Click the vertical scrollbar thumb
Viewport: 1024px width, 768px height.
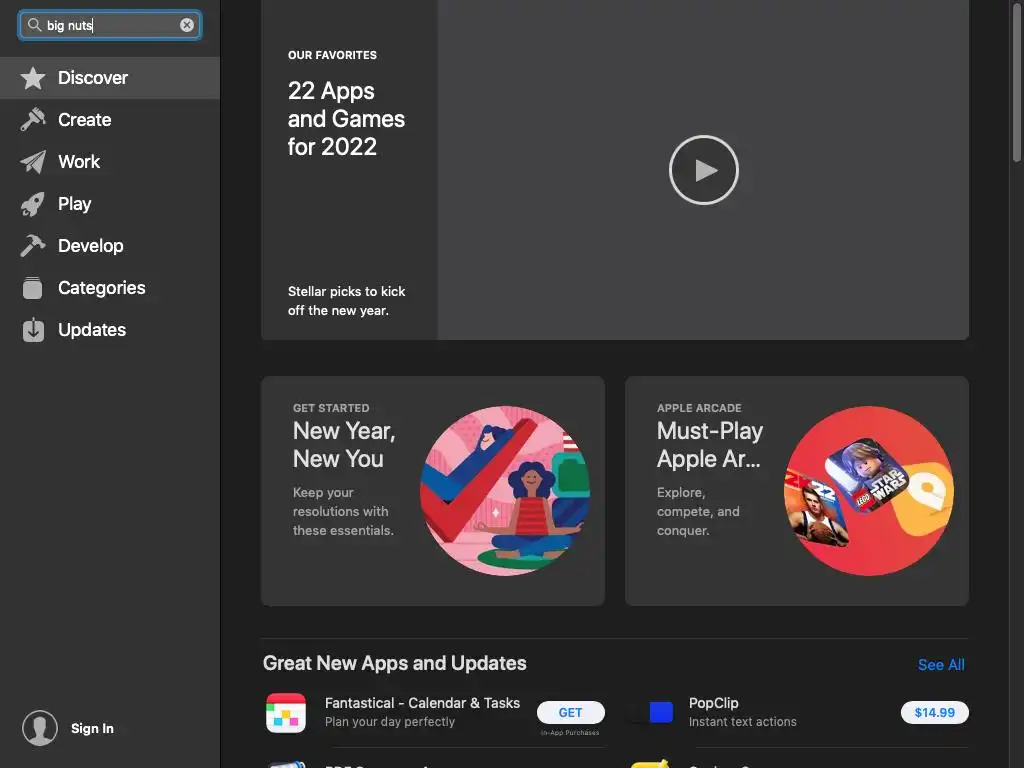click(1017, 81)
